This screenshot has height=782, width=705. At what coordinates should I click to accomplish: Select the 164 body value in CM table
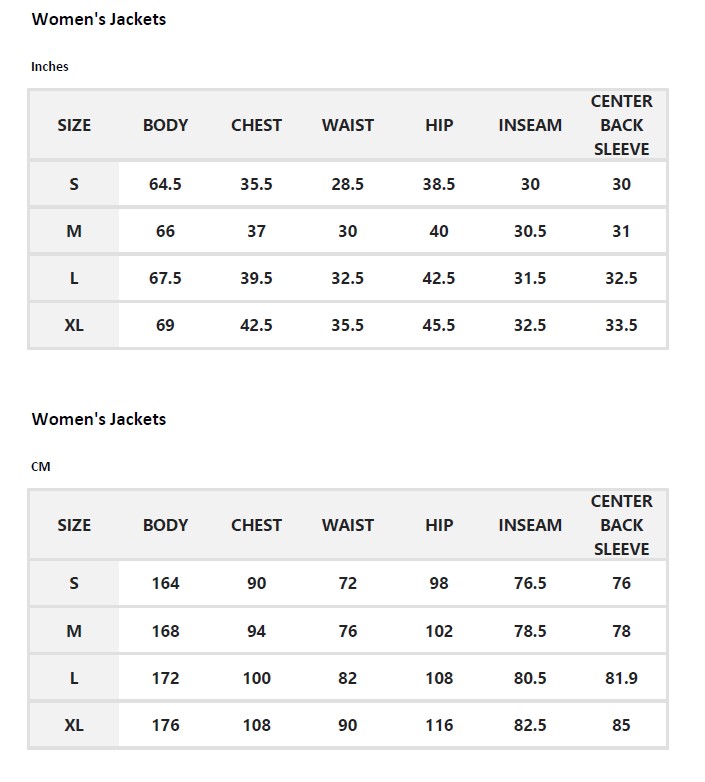click(166, 584)
